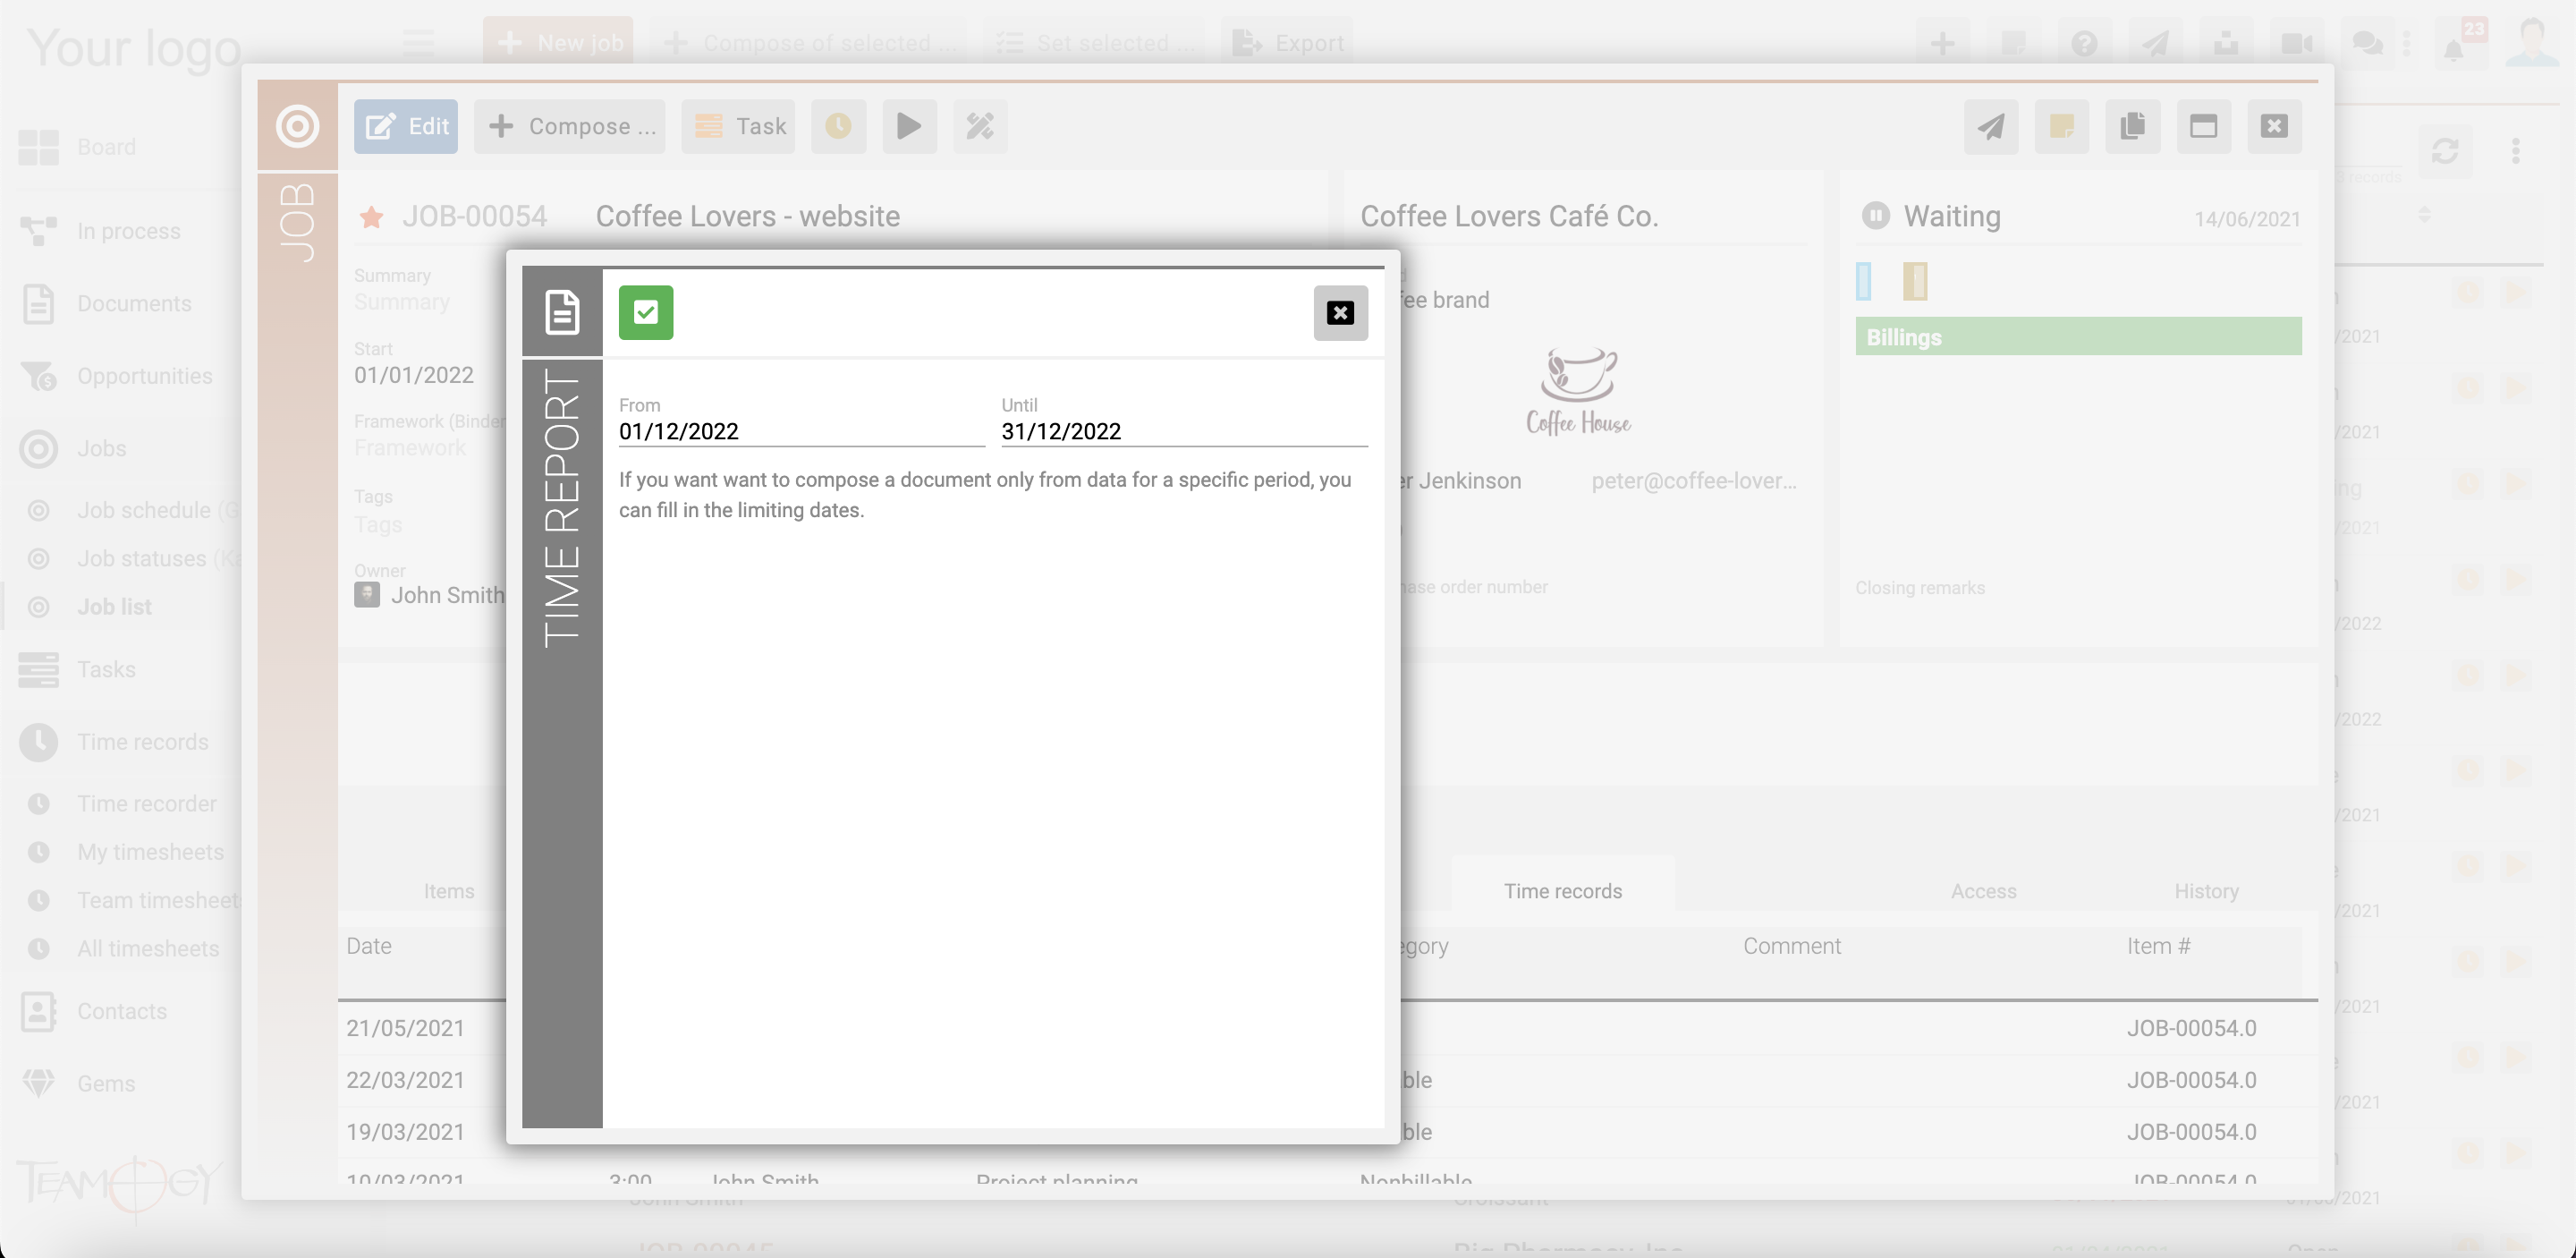2576x1258 pixels.
Task: Toggle the favorite star for JOB-00054
Action: (x=371, y=217)
